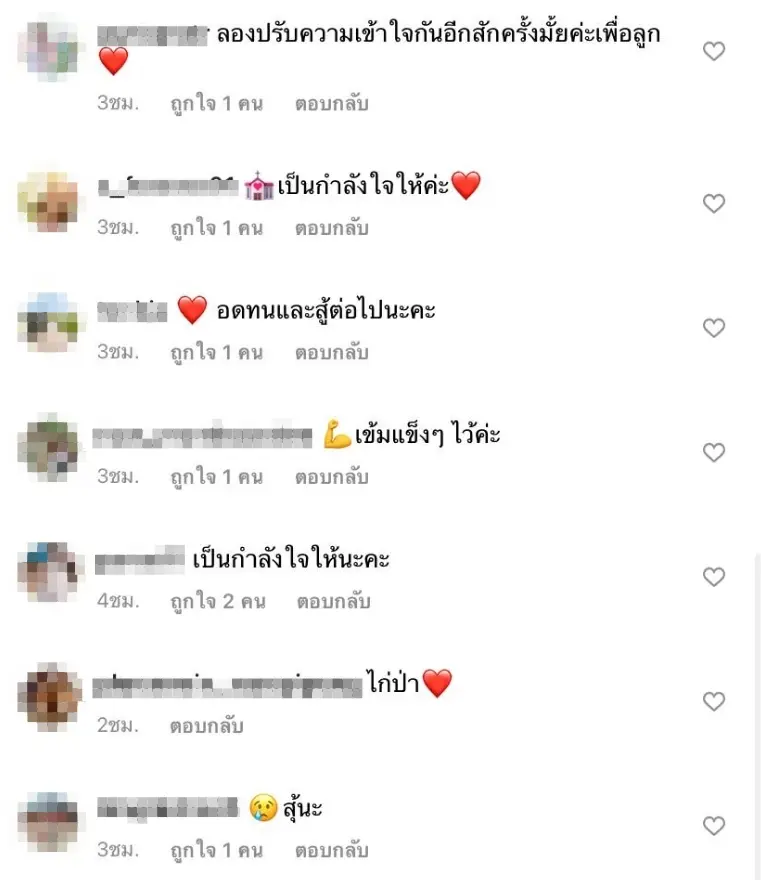The height and width of the screenshot is (880, 761).
Task: Like the comment about reconciling for the child
Action: [x=714, y=51]
